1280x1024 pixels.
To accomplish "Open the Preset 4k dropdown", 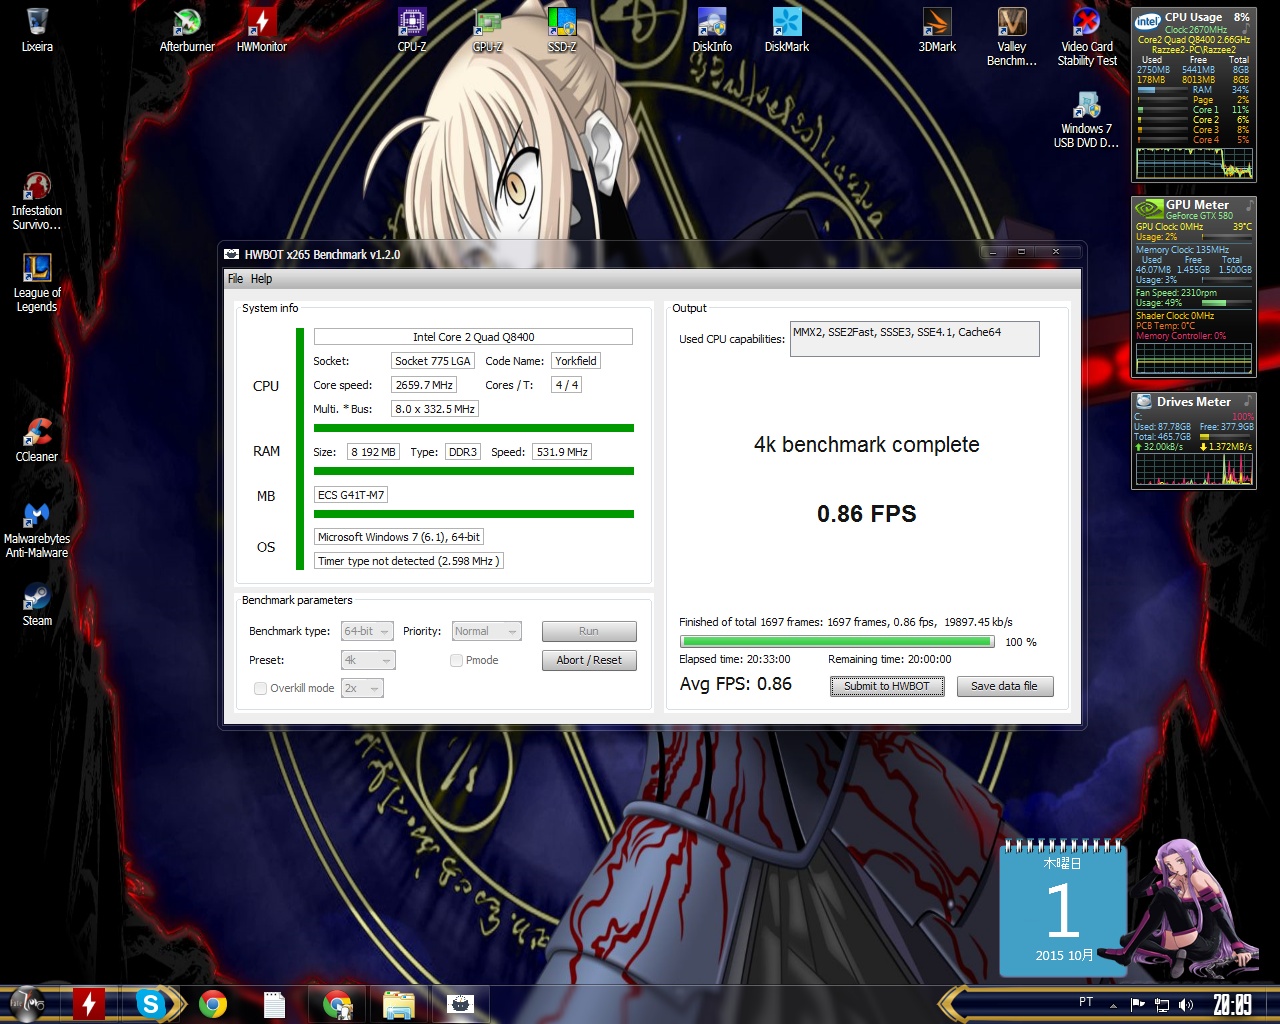I will [368, 660].
